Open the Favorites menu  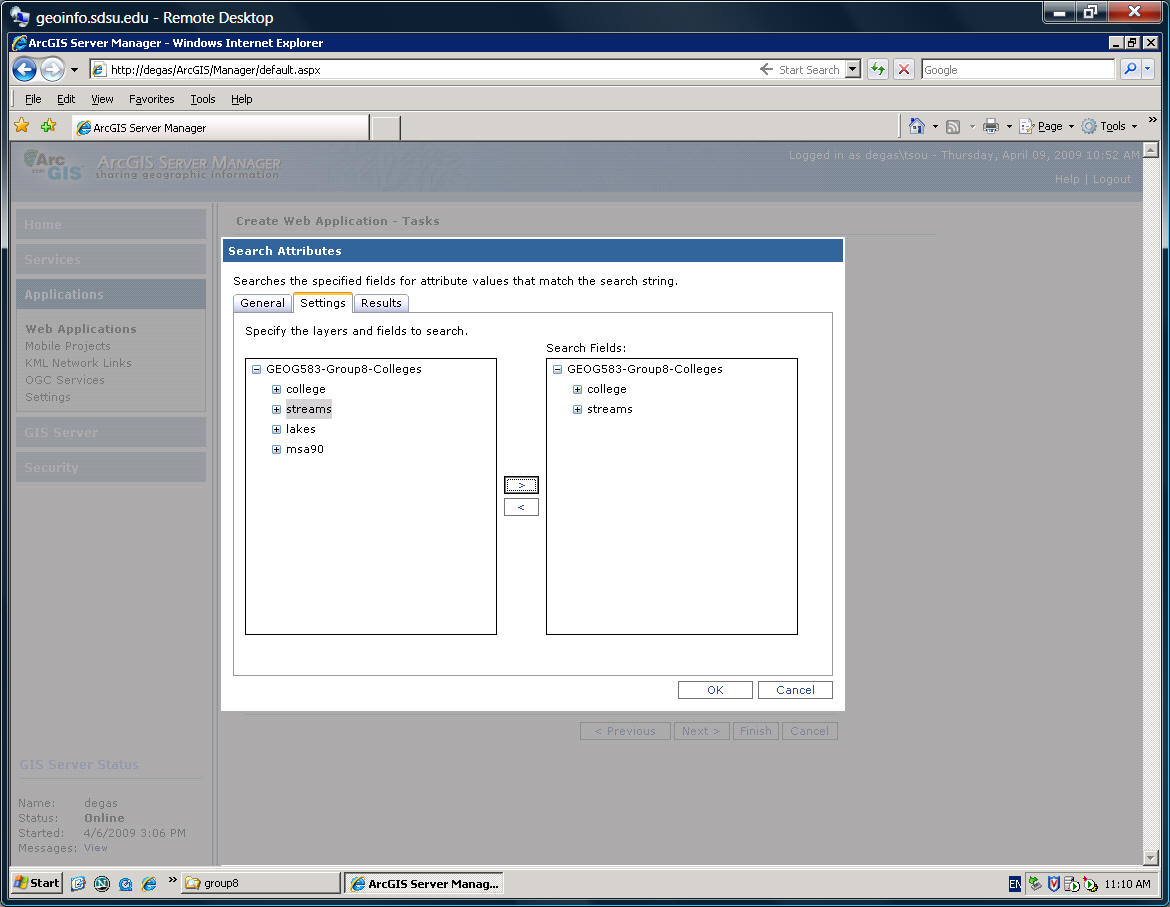tap(151, 98)
